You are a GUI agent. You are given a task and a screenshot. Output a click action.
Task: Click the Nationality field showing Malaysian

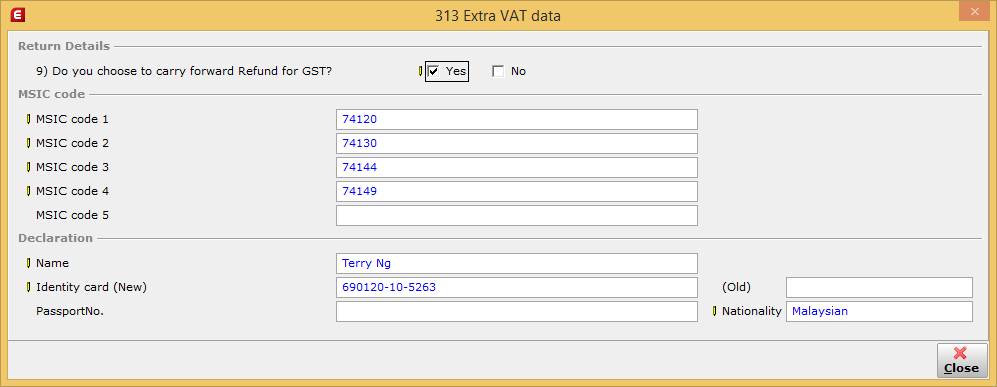click(879, 311)
